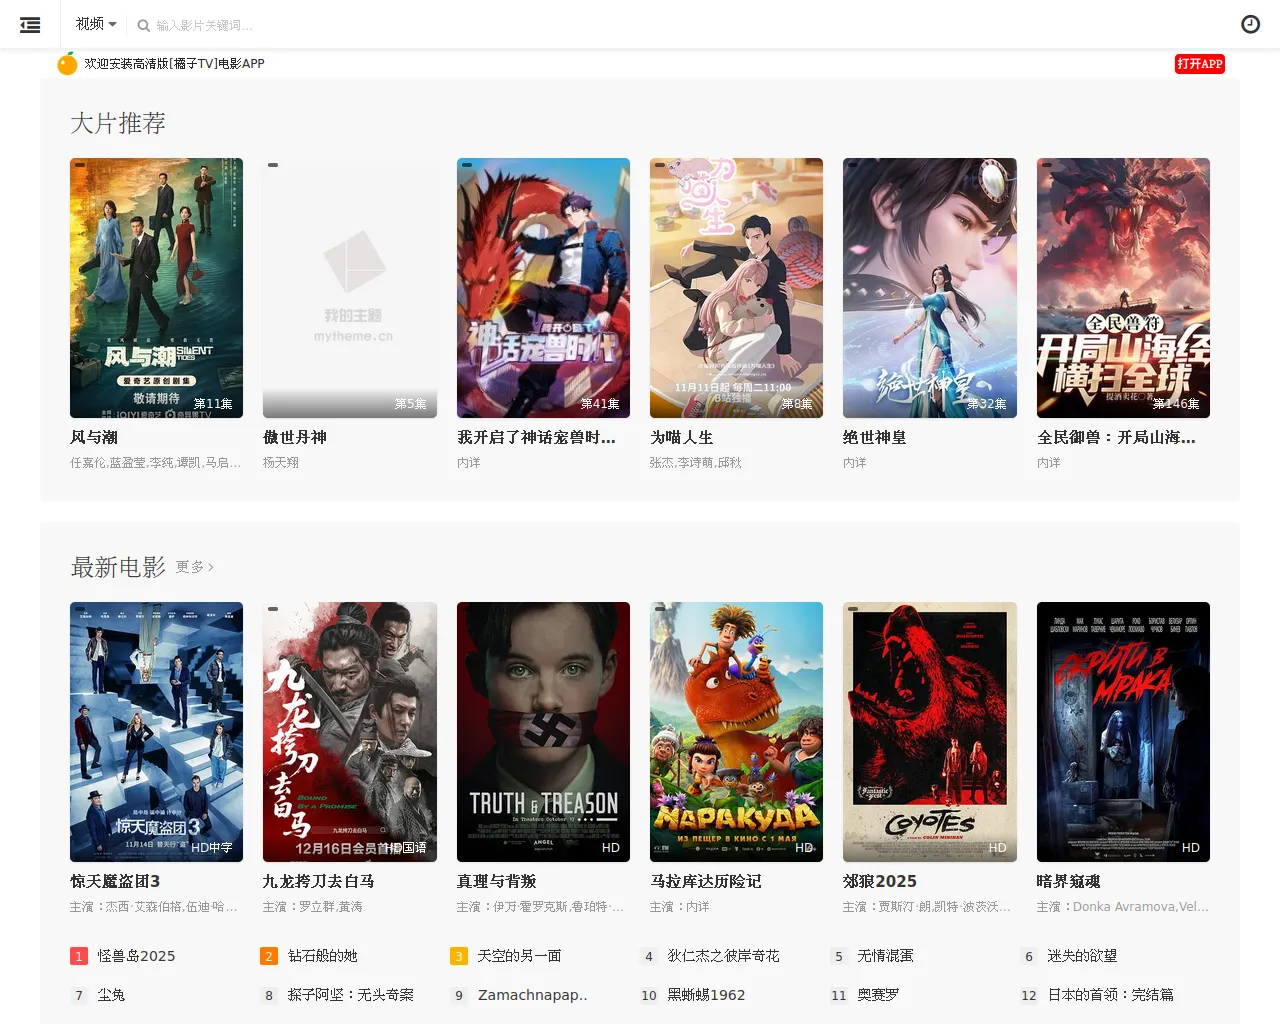This screenshot has height=1024, width=1280.
Task: Click the 杨天翔 cast name
Action: point(281,463)
